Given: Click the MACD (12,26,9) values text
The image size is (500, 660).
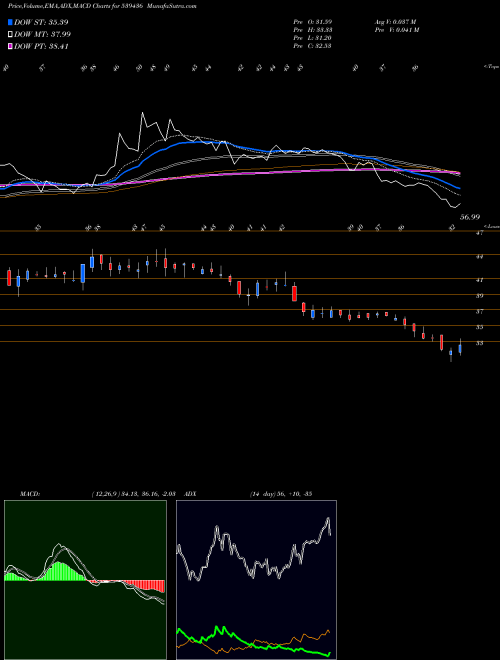Looking at the screenshot, I should [x=133, y=494].
